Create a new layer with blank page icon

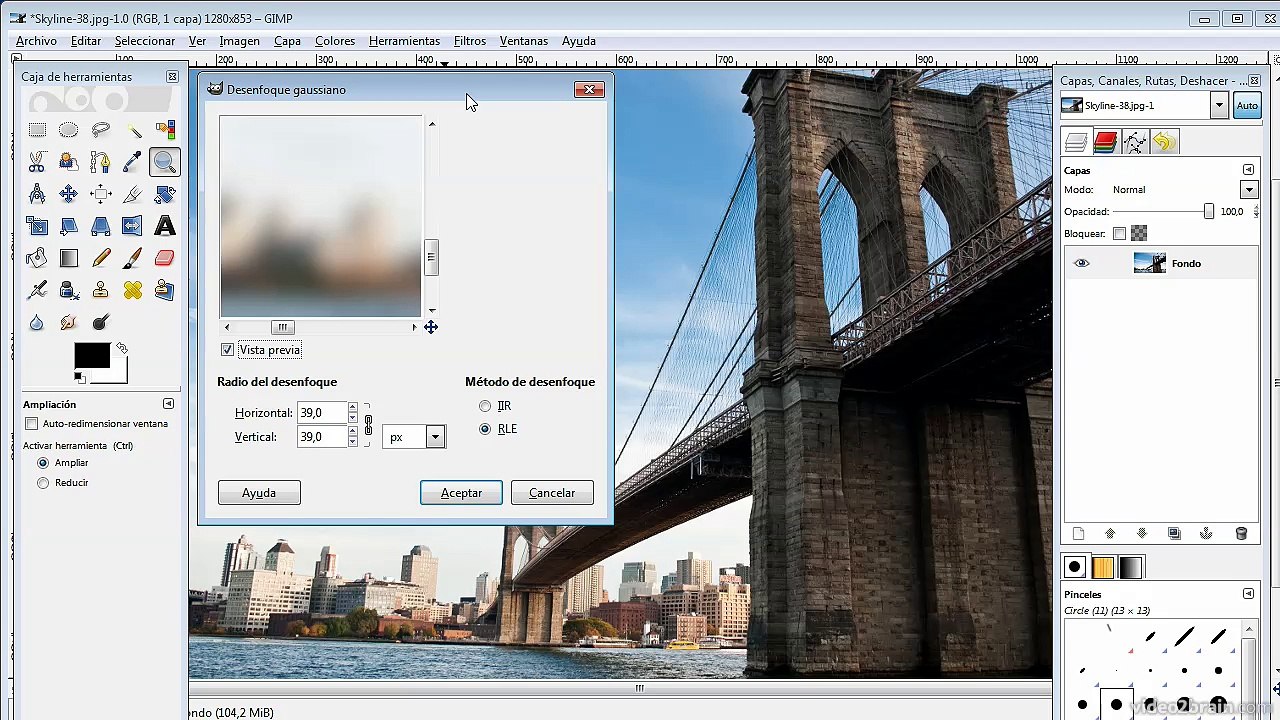(1078, 534)
